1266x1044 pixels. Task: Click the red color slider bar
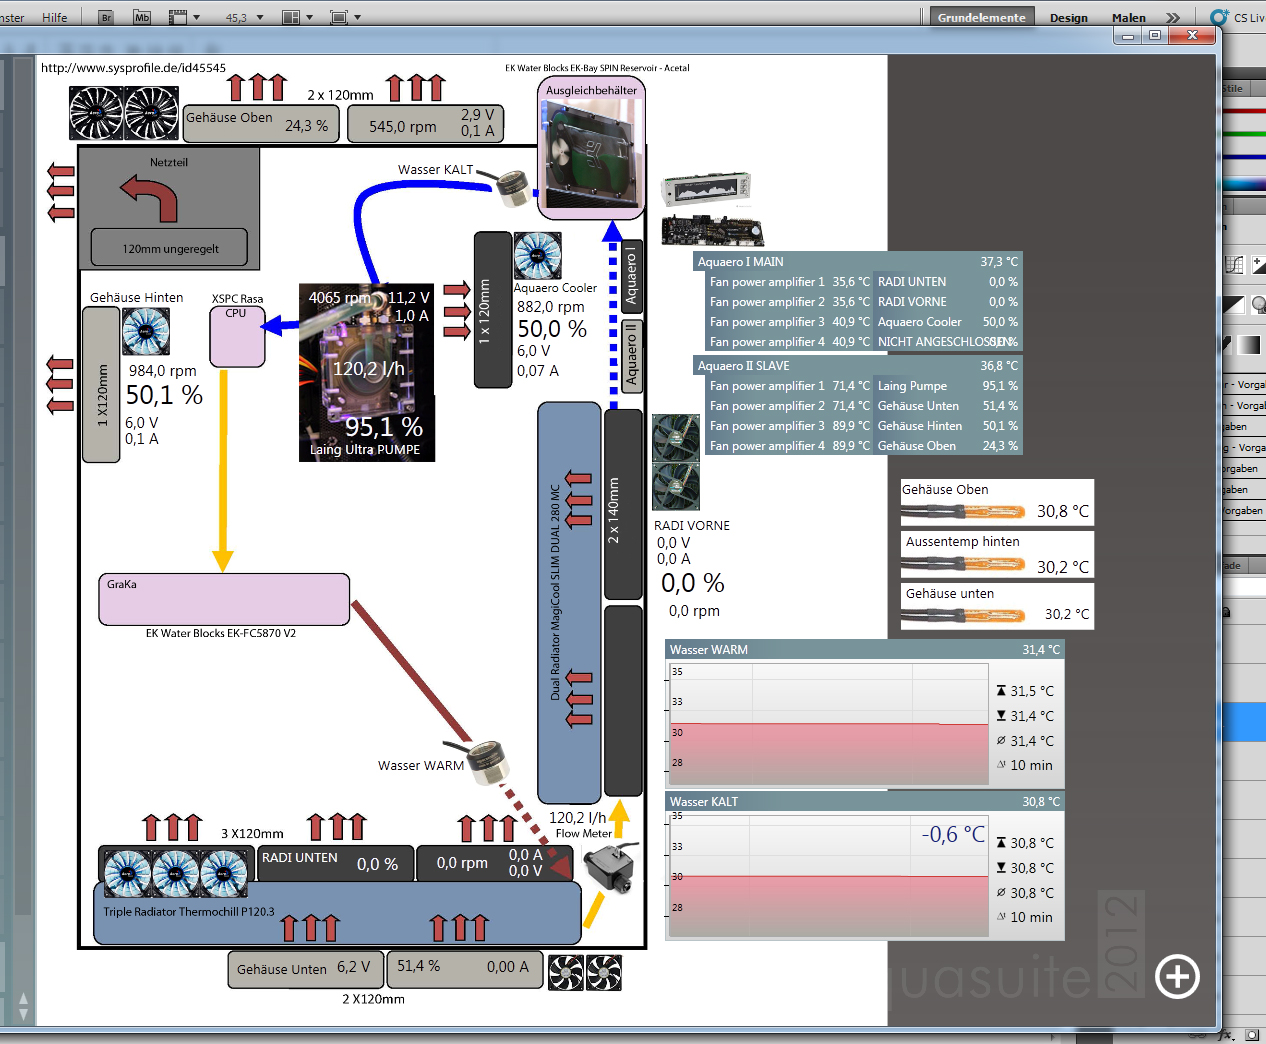tap(1244, 111)
